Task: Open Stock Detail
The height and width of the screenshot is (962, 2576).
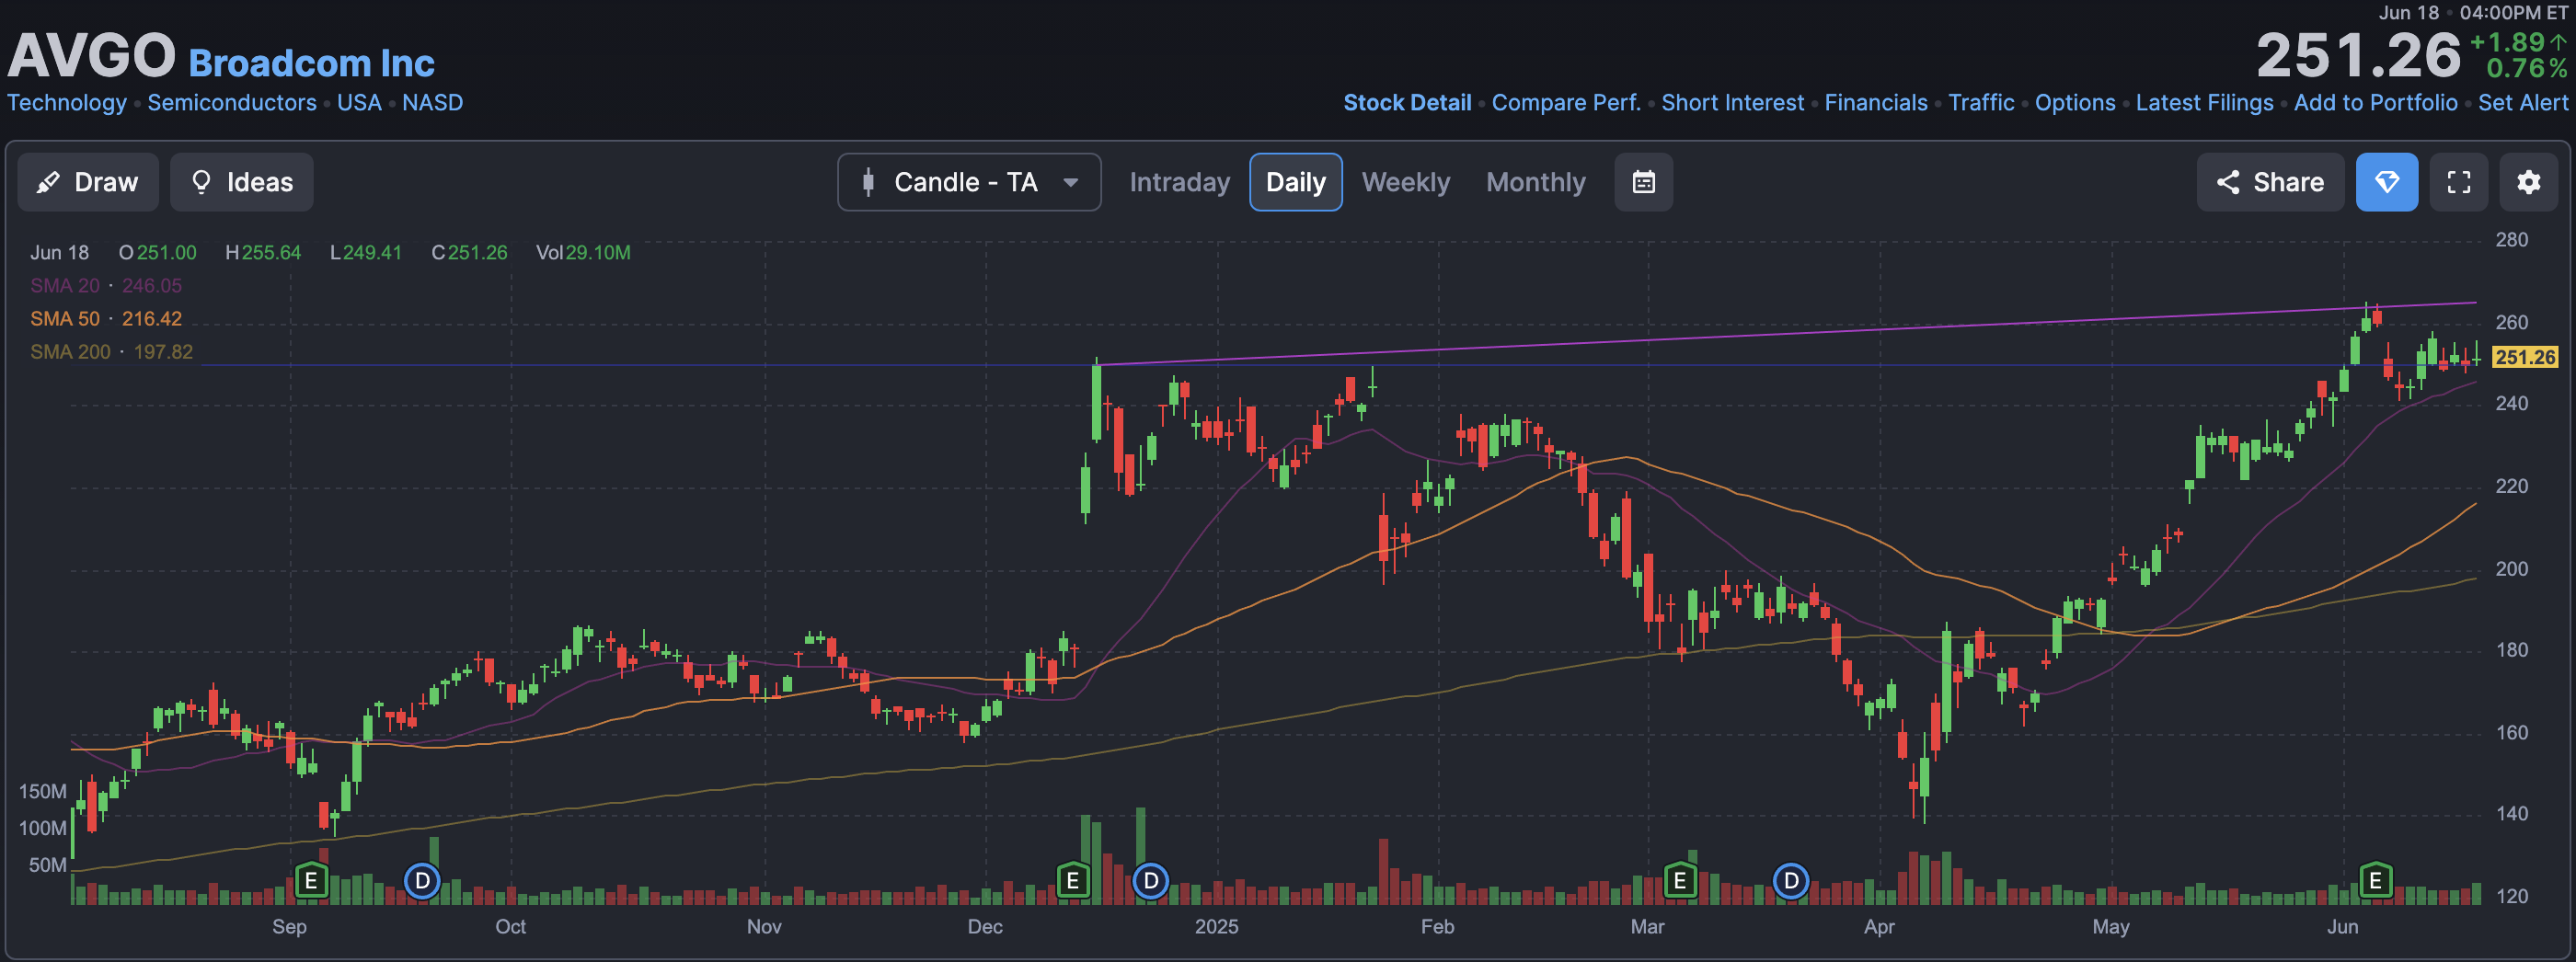Action: click(x=1407, y=103)
